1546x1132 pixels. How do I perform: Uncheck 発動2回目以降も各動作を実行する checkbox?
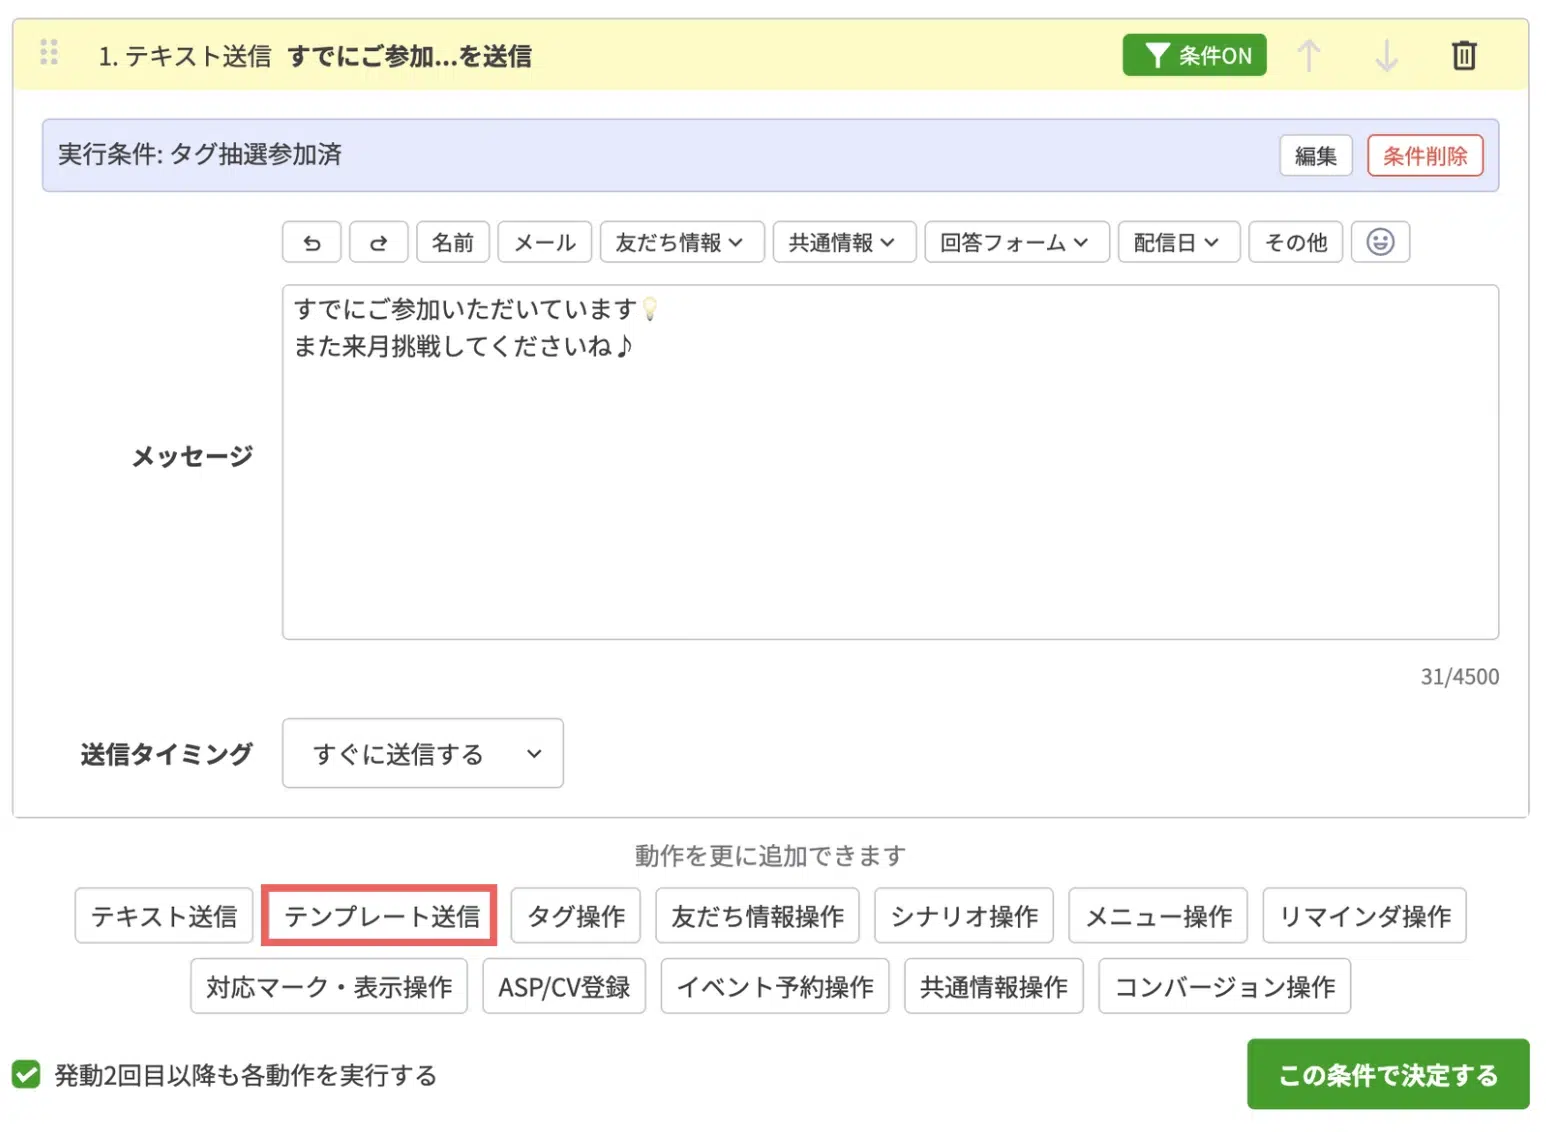click(x=26, y=1075)
